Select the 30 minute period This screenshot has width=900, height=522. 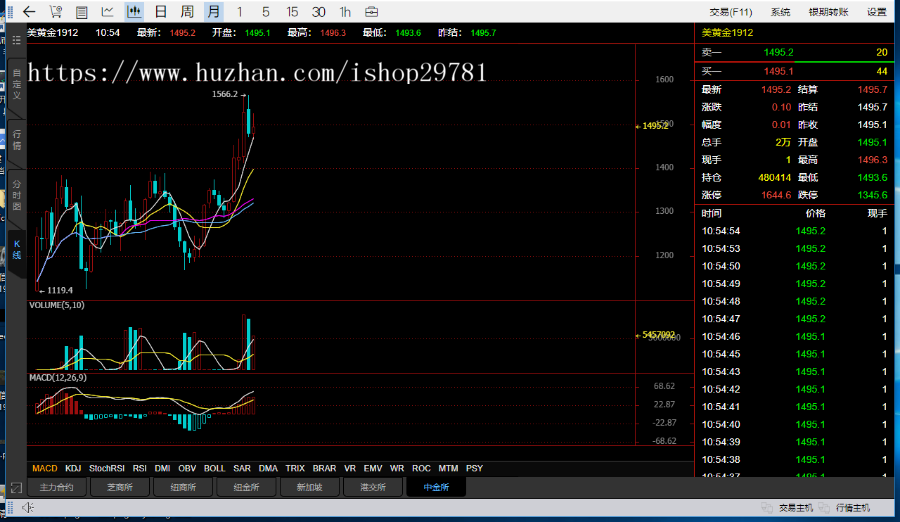click(x=319, y=11)
